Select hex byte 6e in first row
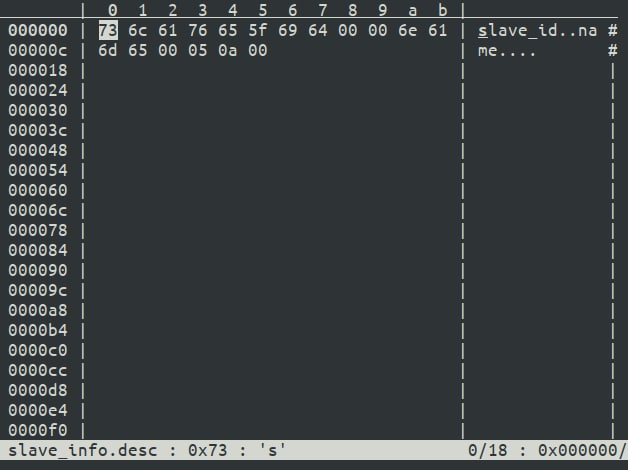The height and width of the screenshot is (470, 628). (407, 30)
